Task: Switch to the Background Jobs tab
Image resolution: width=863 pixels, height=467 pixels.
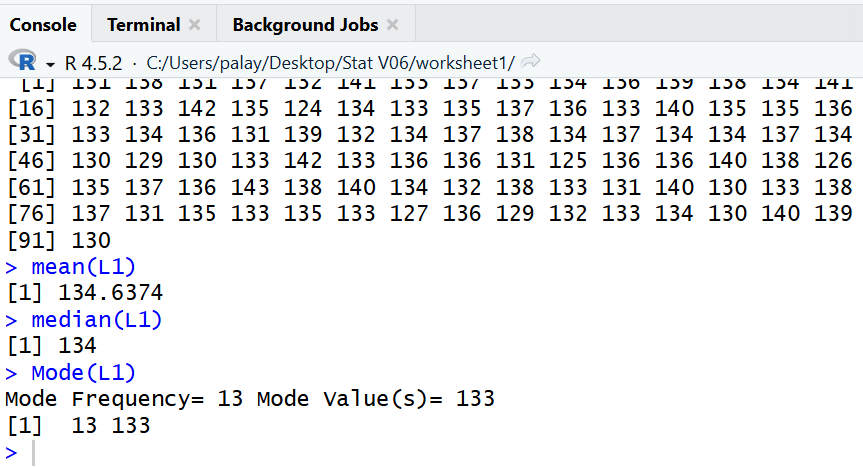Action: click(x=305, y=24)
